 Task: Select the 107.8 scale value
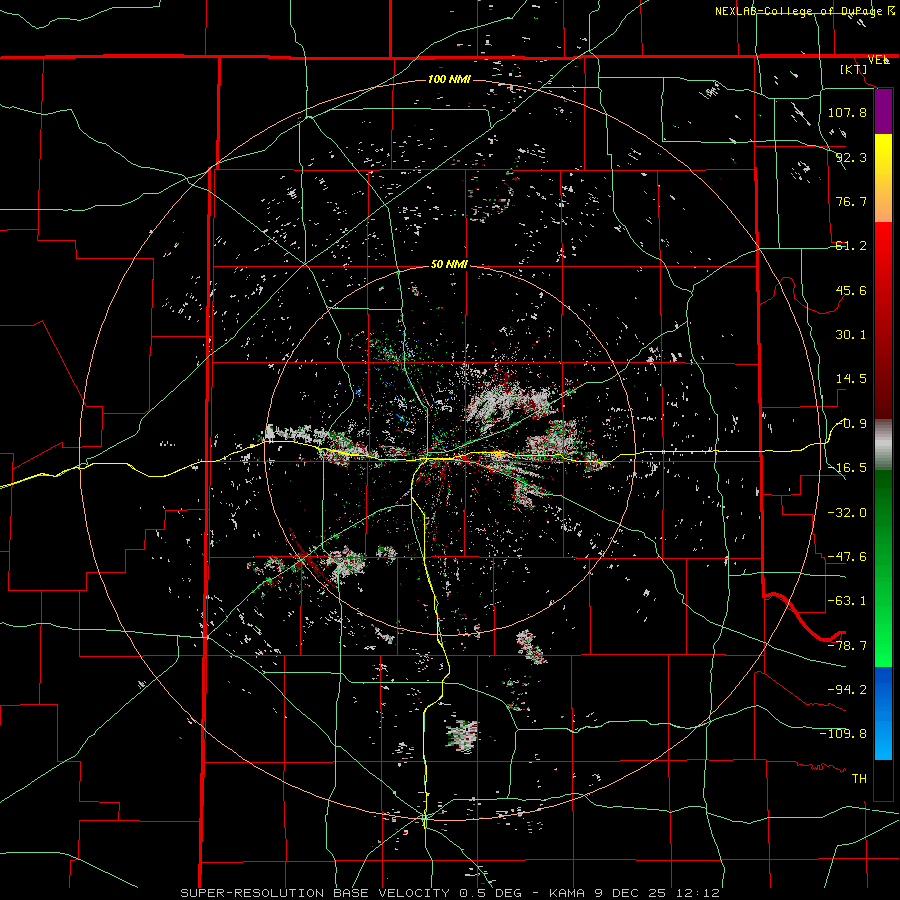point(847,112)
